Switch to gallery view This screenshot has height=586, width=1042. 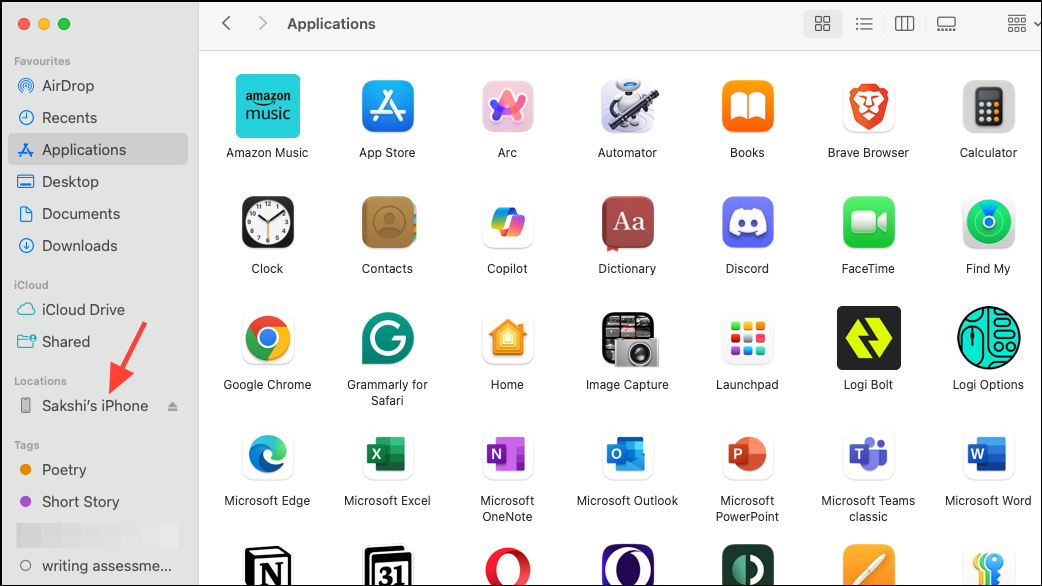(946, 24)
